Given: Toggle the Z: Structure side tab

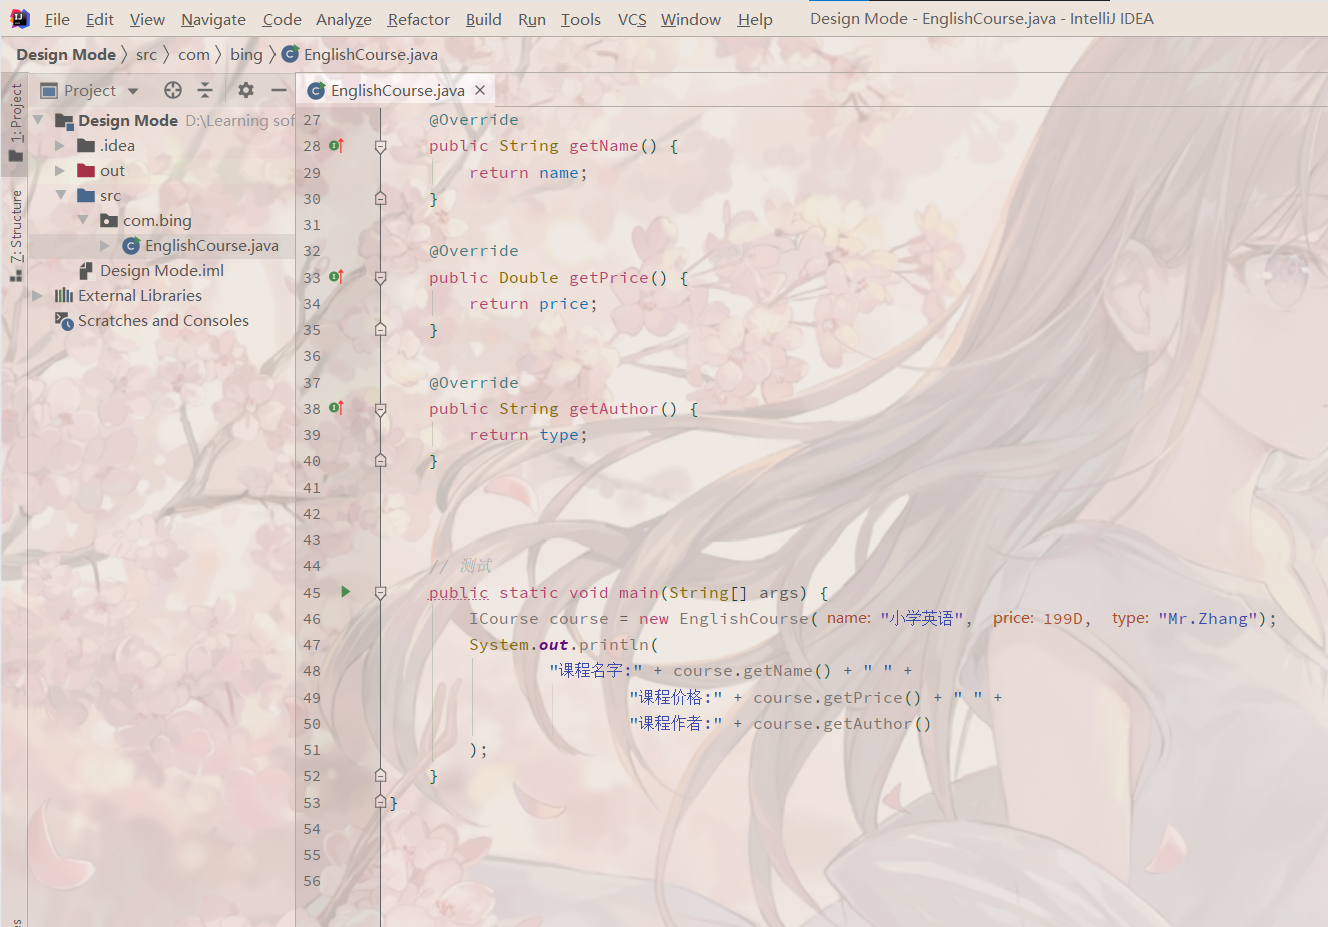Looking at the screenshot, I should (16, 235).
